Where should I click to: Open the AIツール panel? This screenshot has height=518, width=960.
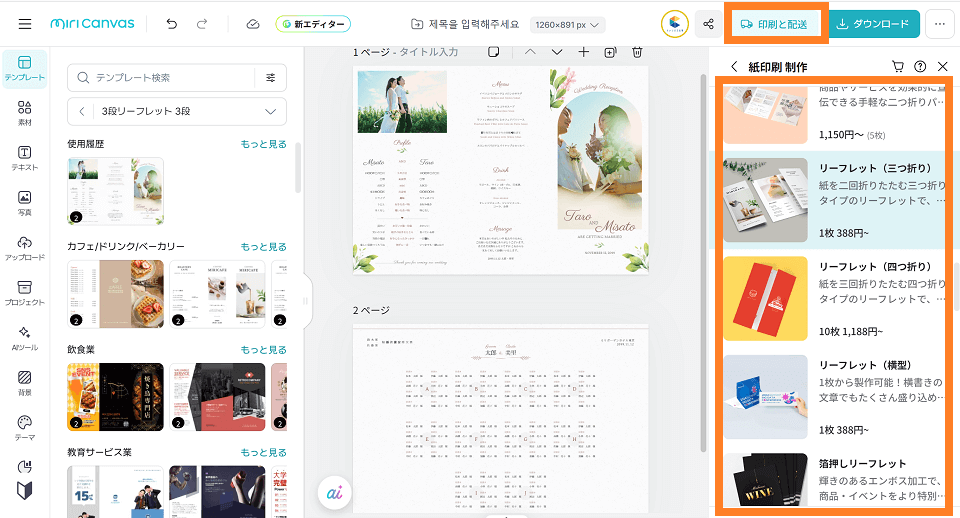coord(25,337)
